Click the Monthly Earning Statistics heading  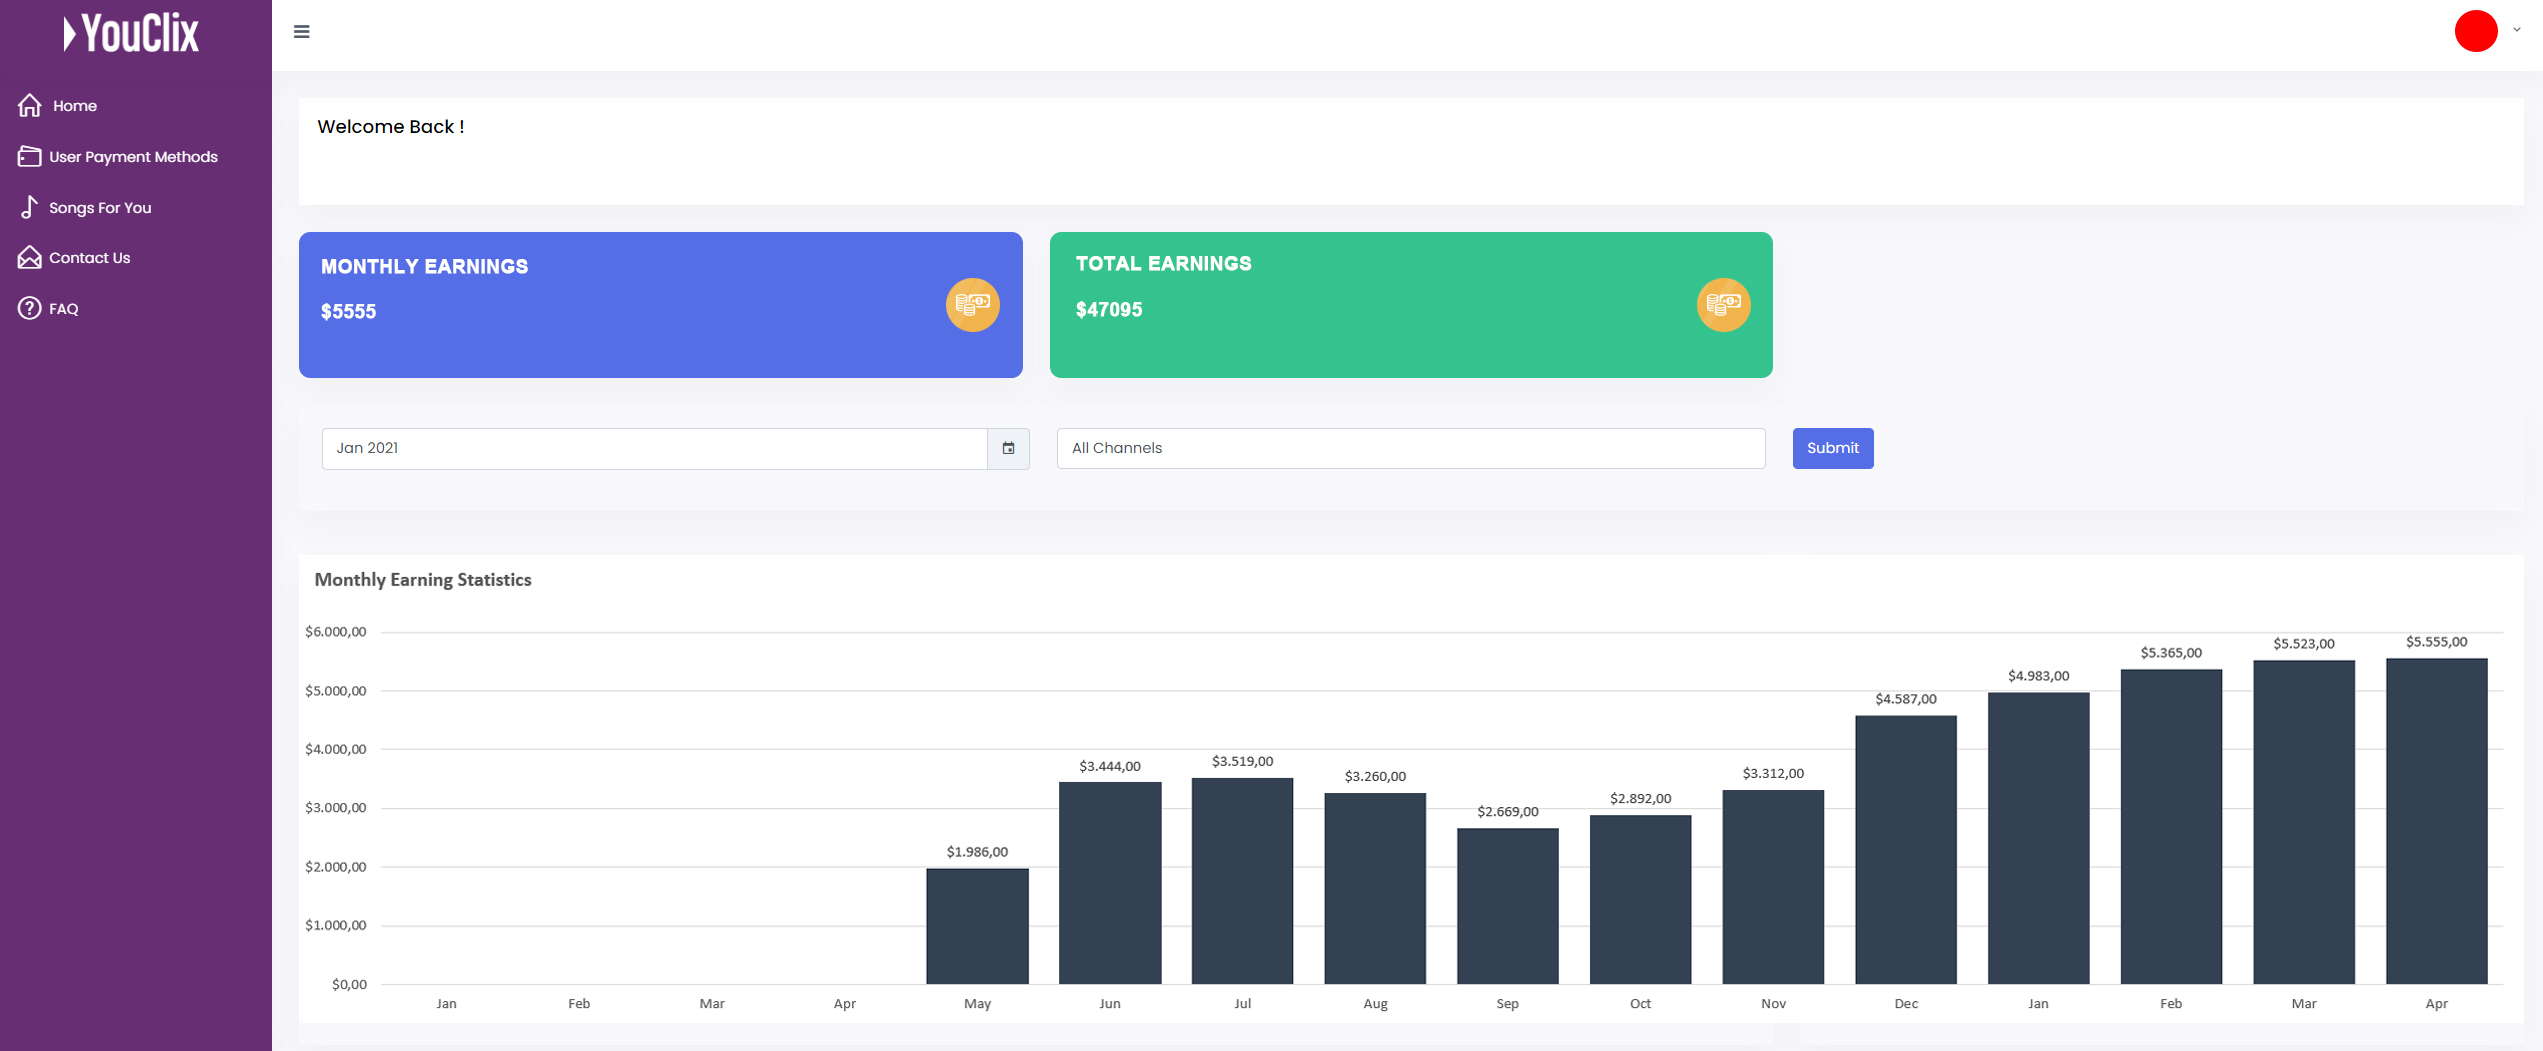pyautogui.click(x=423, y=580)
